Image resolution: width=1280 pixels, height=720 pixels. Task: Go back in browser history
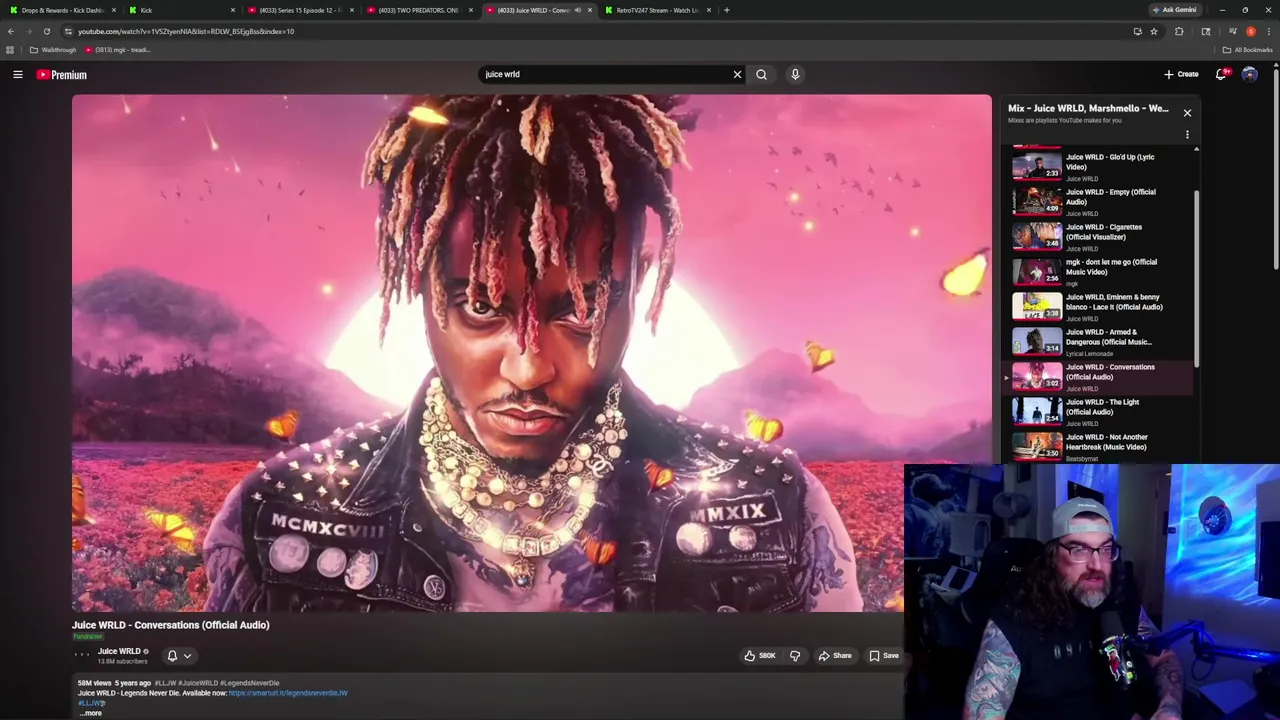click(x=11, y=31)
